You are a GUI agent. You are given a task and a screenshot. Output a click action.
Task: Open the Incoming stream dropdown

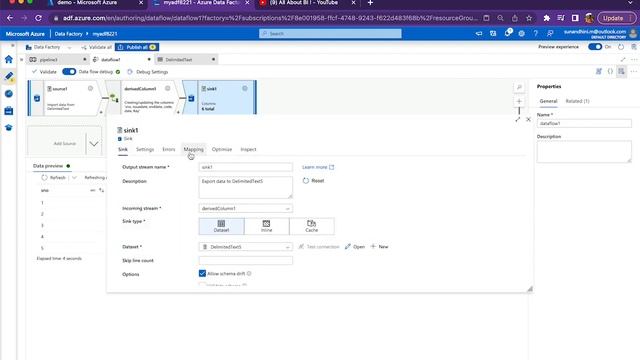pos(245,209)
